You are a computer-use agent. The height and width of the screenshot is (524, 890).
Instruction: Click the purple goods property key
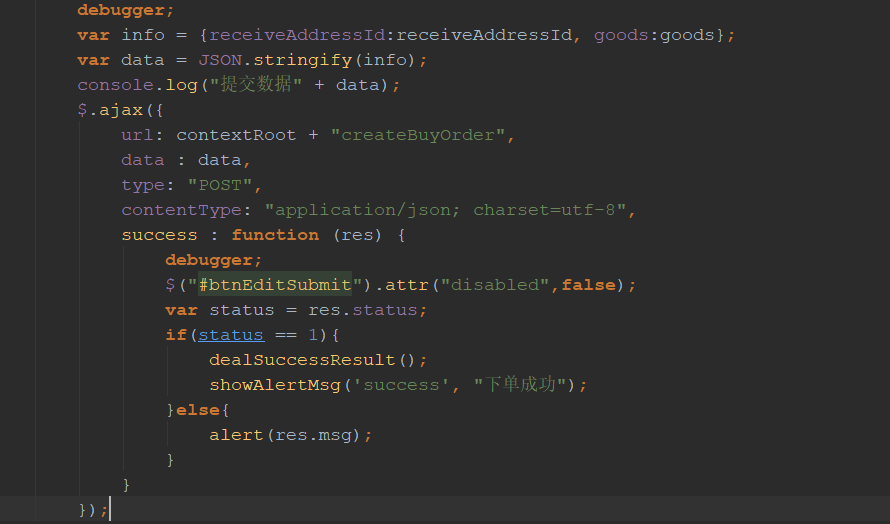[621, 35]
